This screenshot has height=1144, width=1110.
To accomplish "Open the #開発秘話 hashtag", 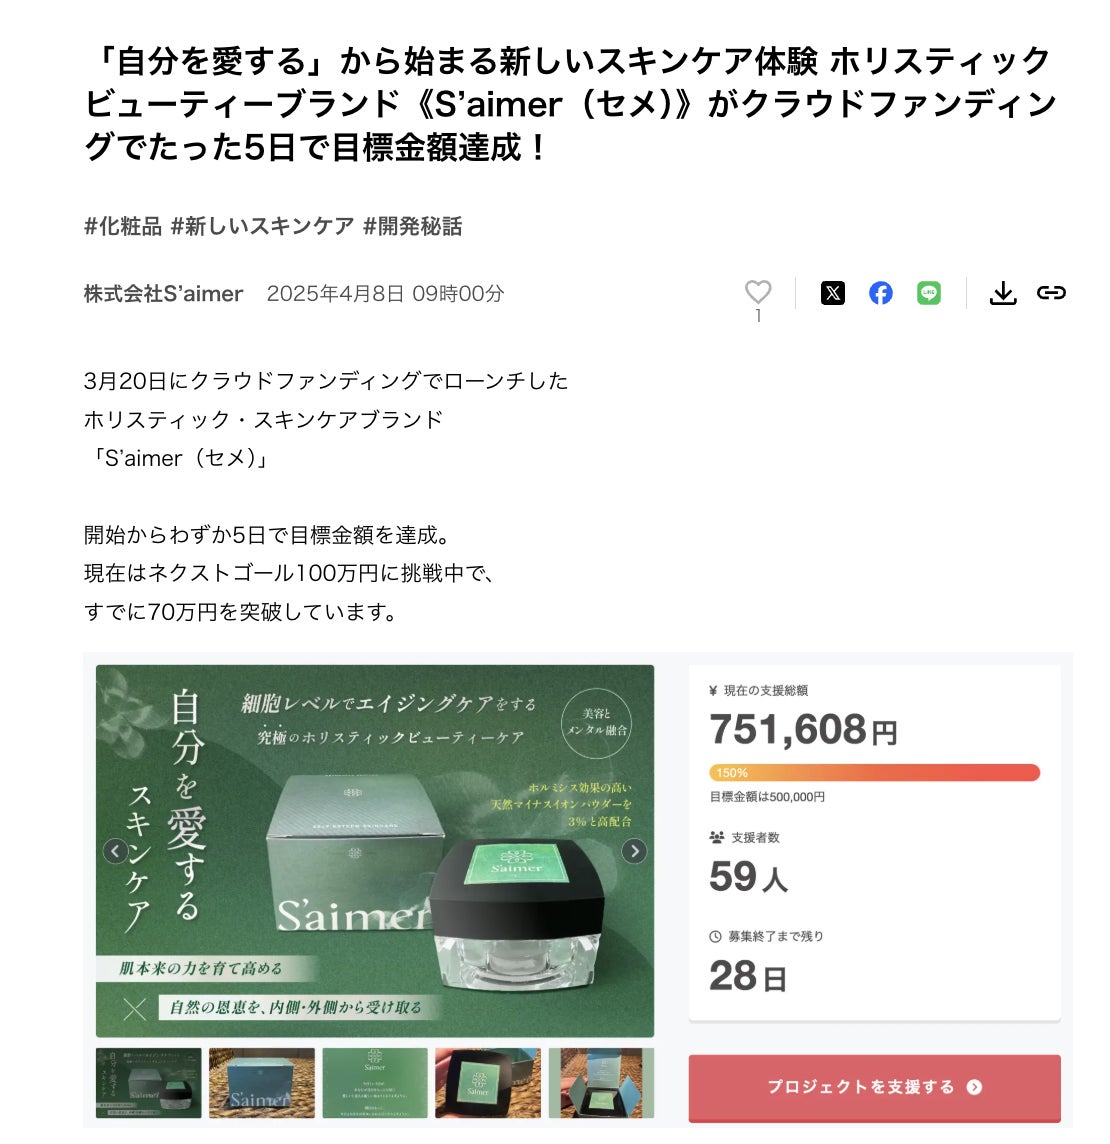I will click(x=412, y=226).
